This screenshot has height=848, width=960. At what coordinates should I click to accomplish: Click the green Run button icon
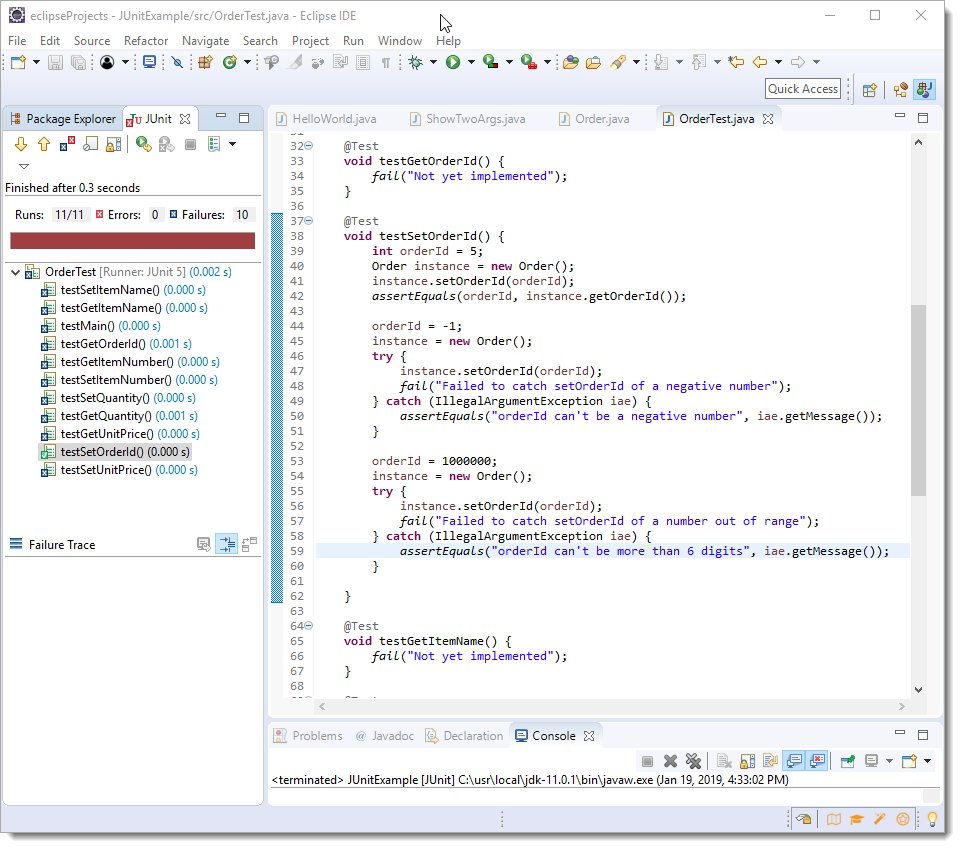pyautogui.click(x=453, y=62)
